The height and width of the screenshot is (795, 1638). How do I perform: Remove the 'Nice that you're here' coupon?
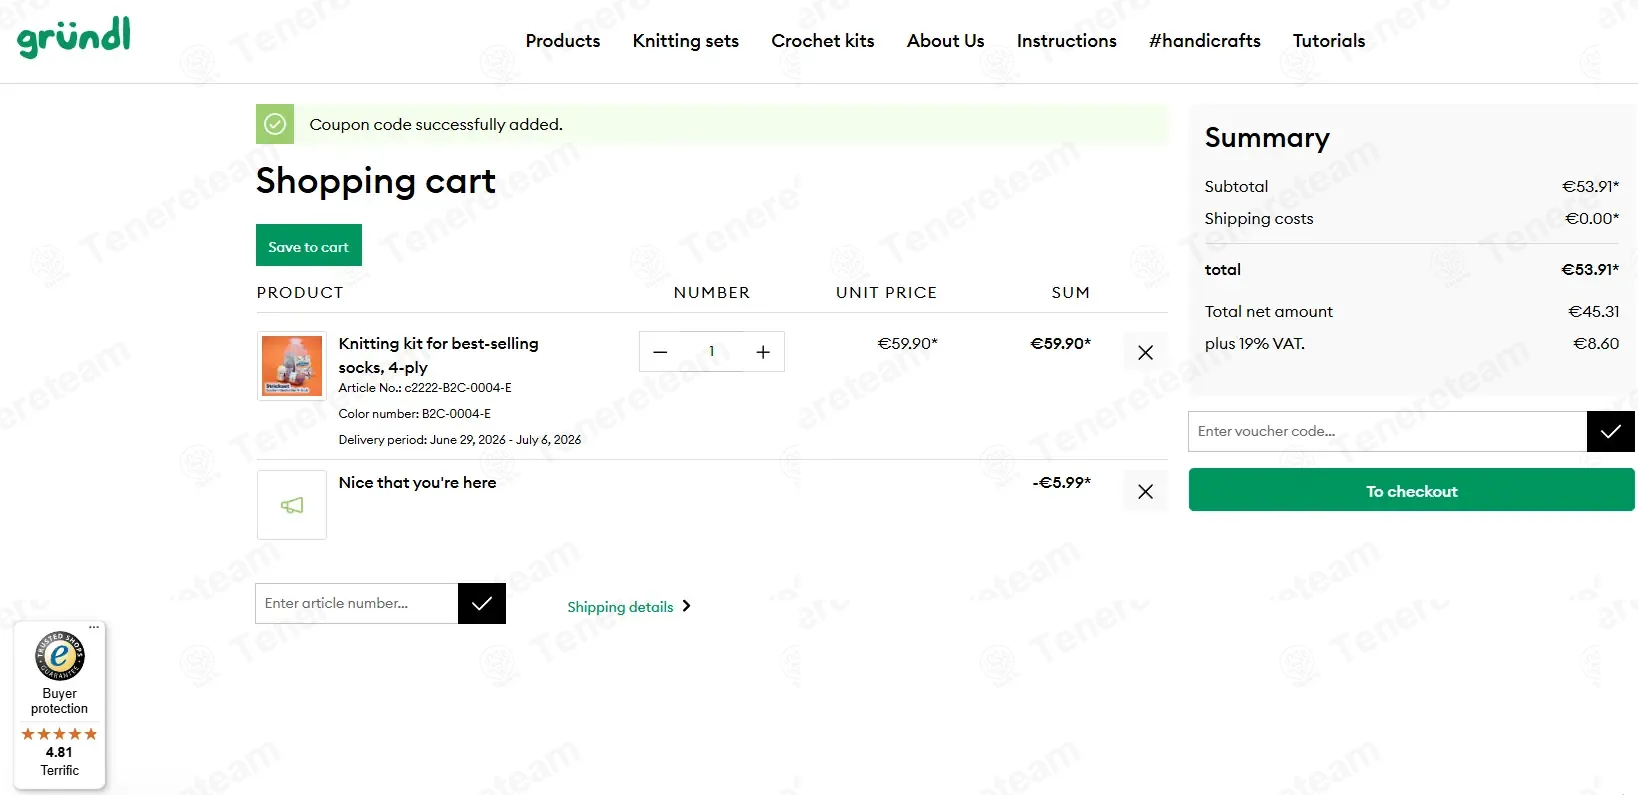1145,491
